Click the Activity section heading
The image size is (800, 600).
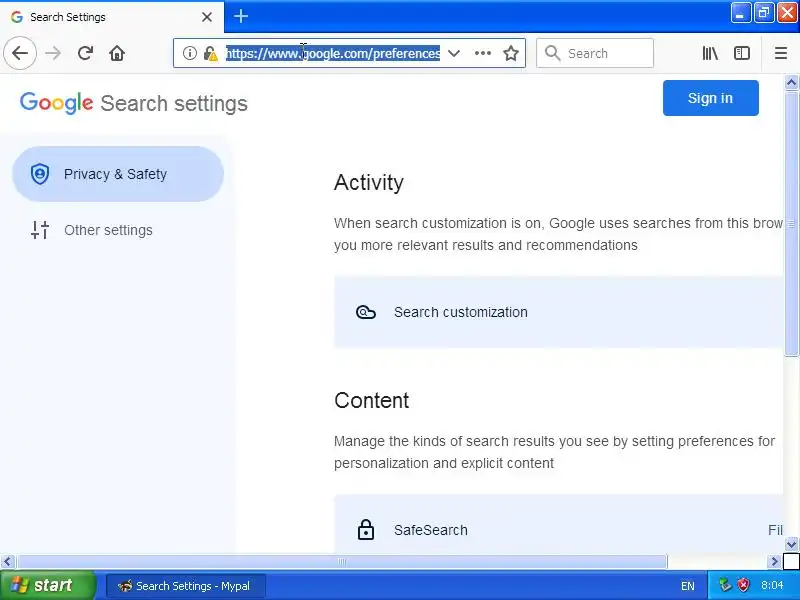(x=369, y=182)
